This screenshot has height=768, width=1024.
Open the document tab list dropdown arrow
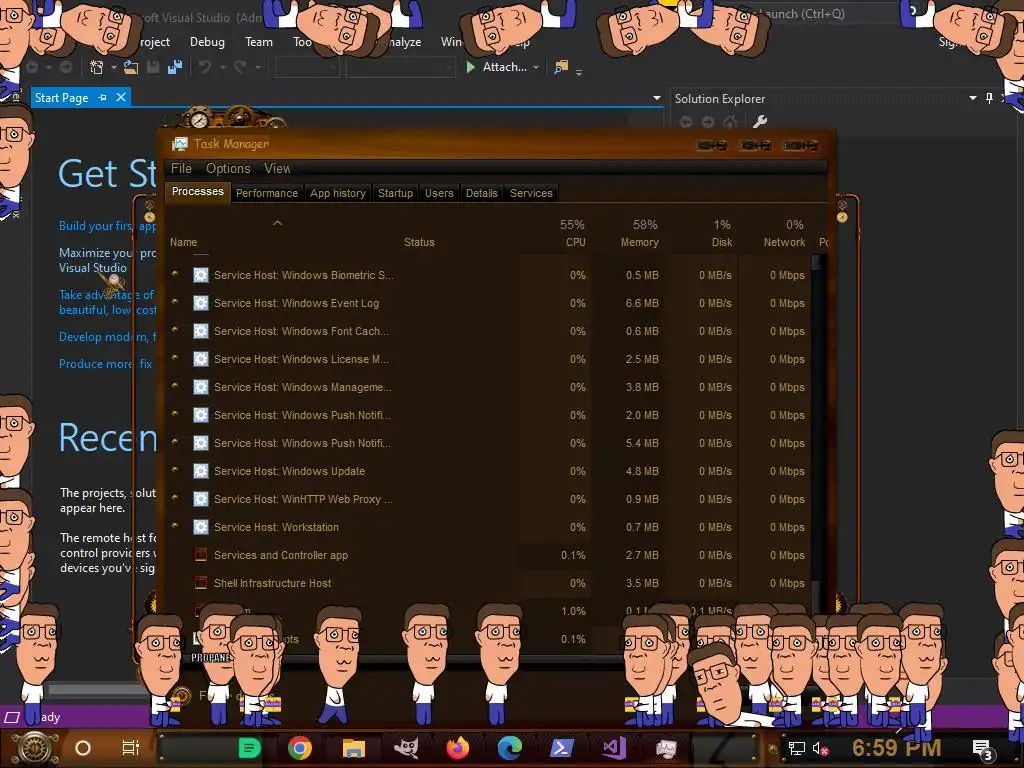(x=656, y=98)
